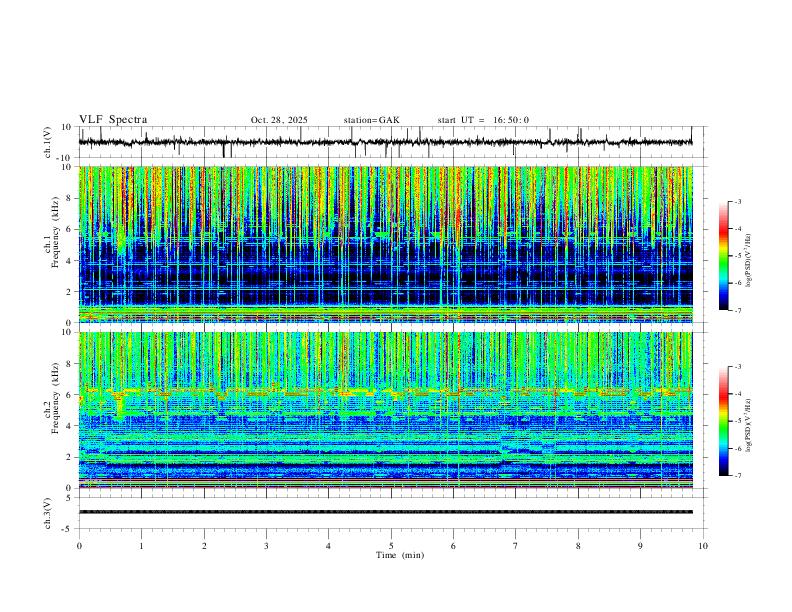Click the time axis tick label "1"
792x612 pixels.
pyautogui.click(x=141, y=546)
